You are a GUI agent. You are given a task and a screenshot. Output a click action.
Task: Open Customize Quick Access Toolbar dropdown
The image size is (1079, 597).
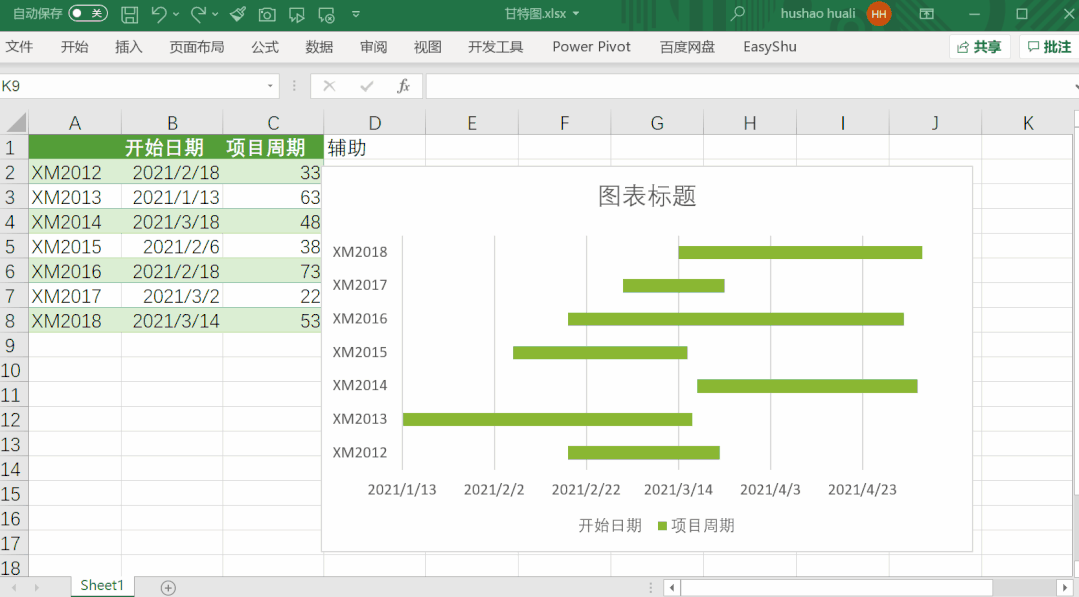pos(356,14)
